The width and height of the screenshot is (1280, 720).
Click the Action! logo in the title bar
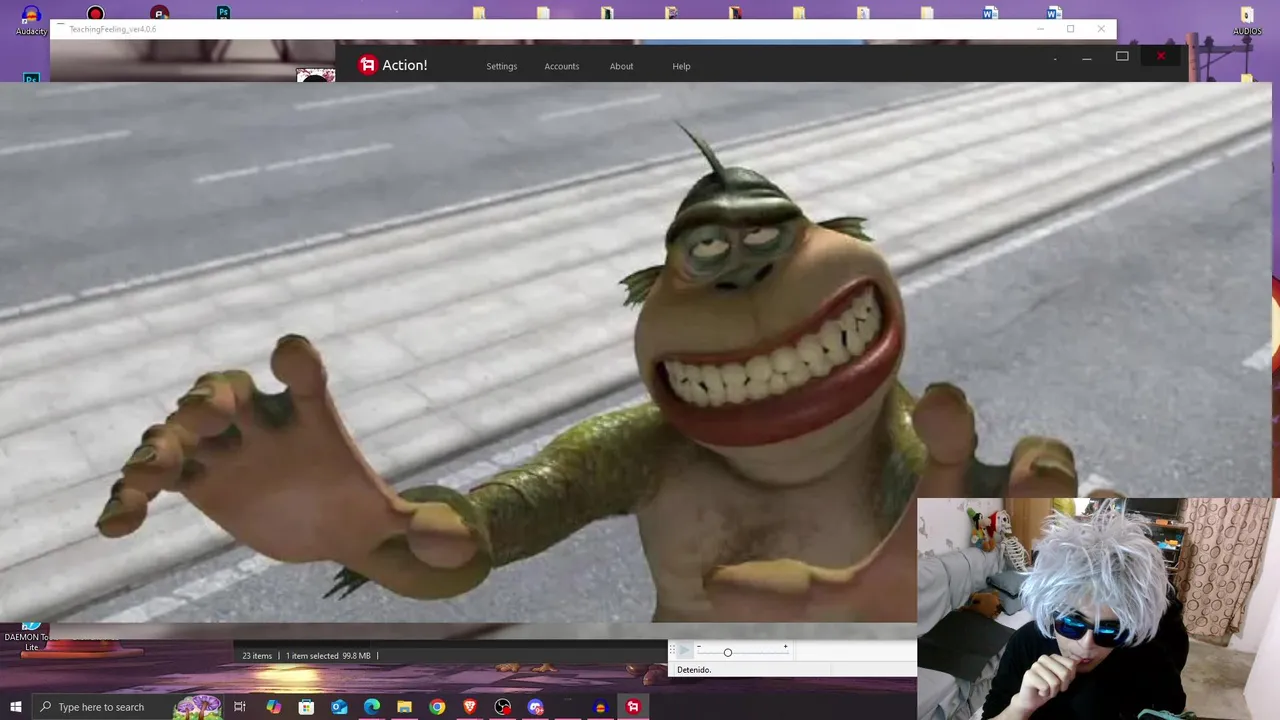367,65
